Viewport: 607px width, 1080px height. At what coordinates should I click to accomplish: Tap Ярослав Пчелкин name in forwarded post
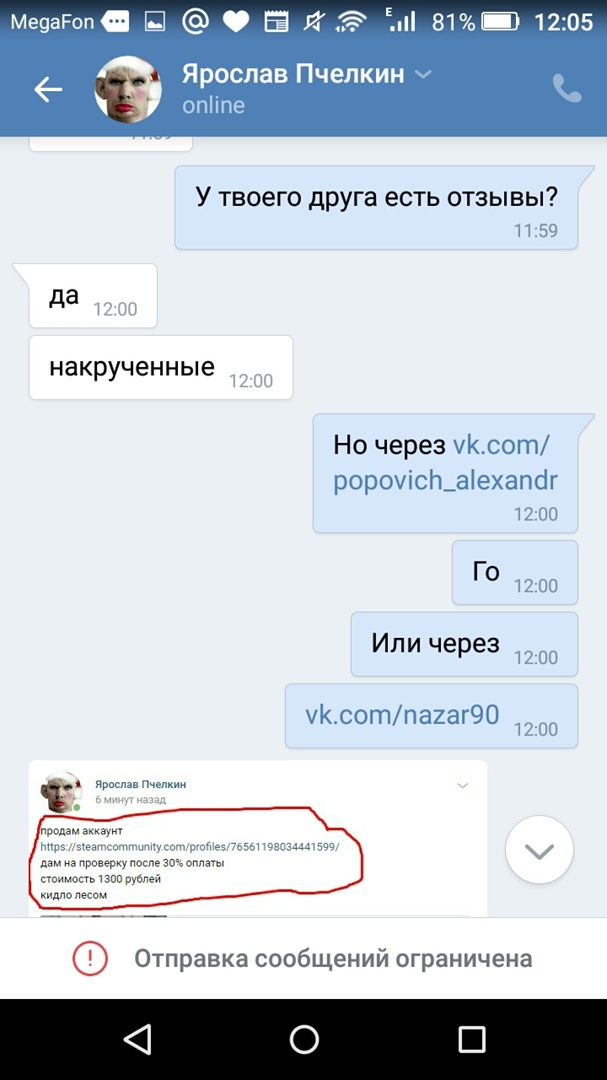click(141, 785)
